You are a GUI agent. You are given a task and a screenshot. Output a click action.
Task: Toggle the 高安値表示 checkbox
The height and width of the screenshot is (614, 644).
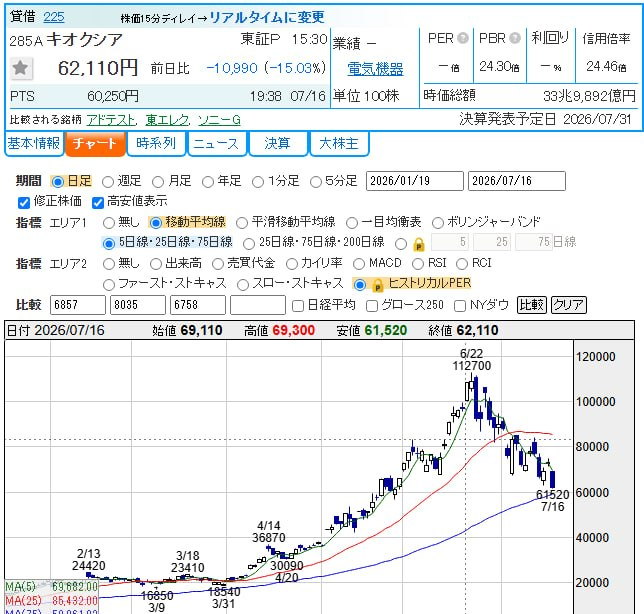click(98, 202)
